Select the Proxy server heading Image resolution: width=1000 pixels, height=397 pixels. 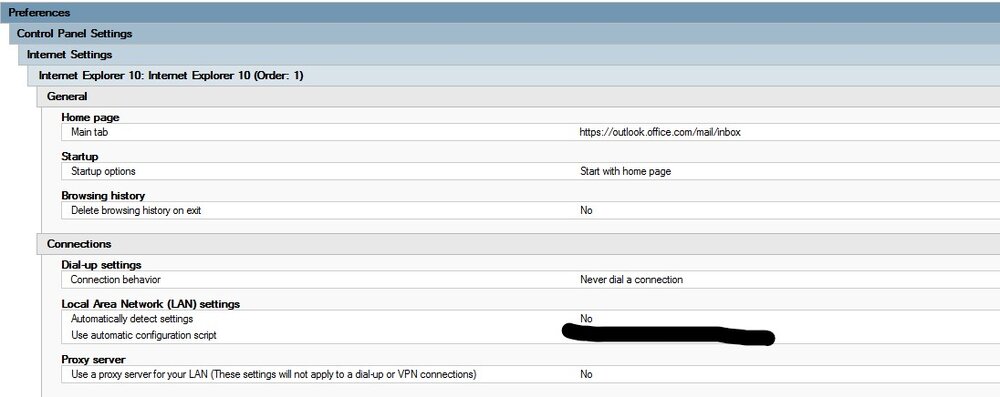pyautogui.click(x=93, y=359)
